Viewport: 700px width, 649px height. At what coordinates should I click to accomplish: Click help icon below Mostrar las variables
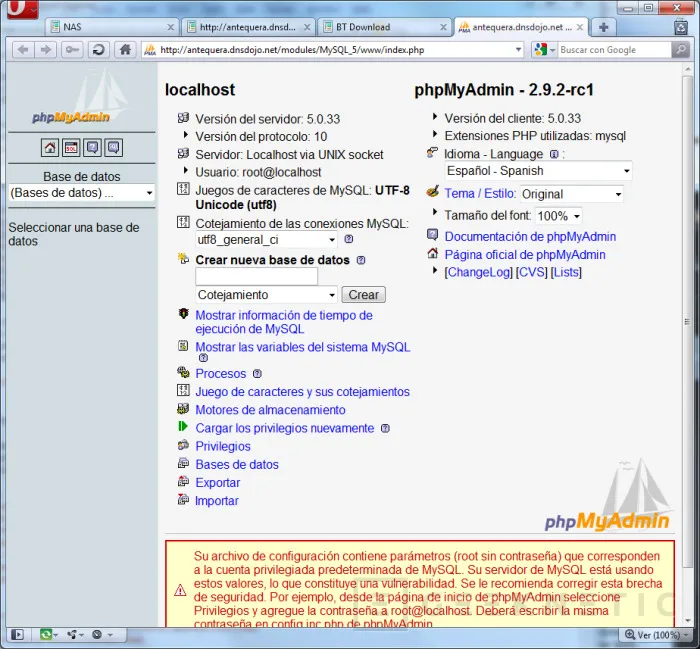click(x=203, y=358)
